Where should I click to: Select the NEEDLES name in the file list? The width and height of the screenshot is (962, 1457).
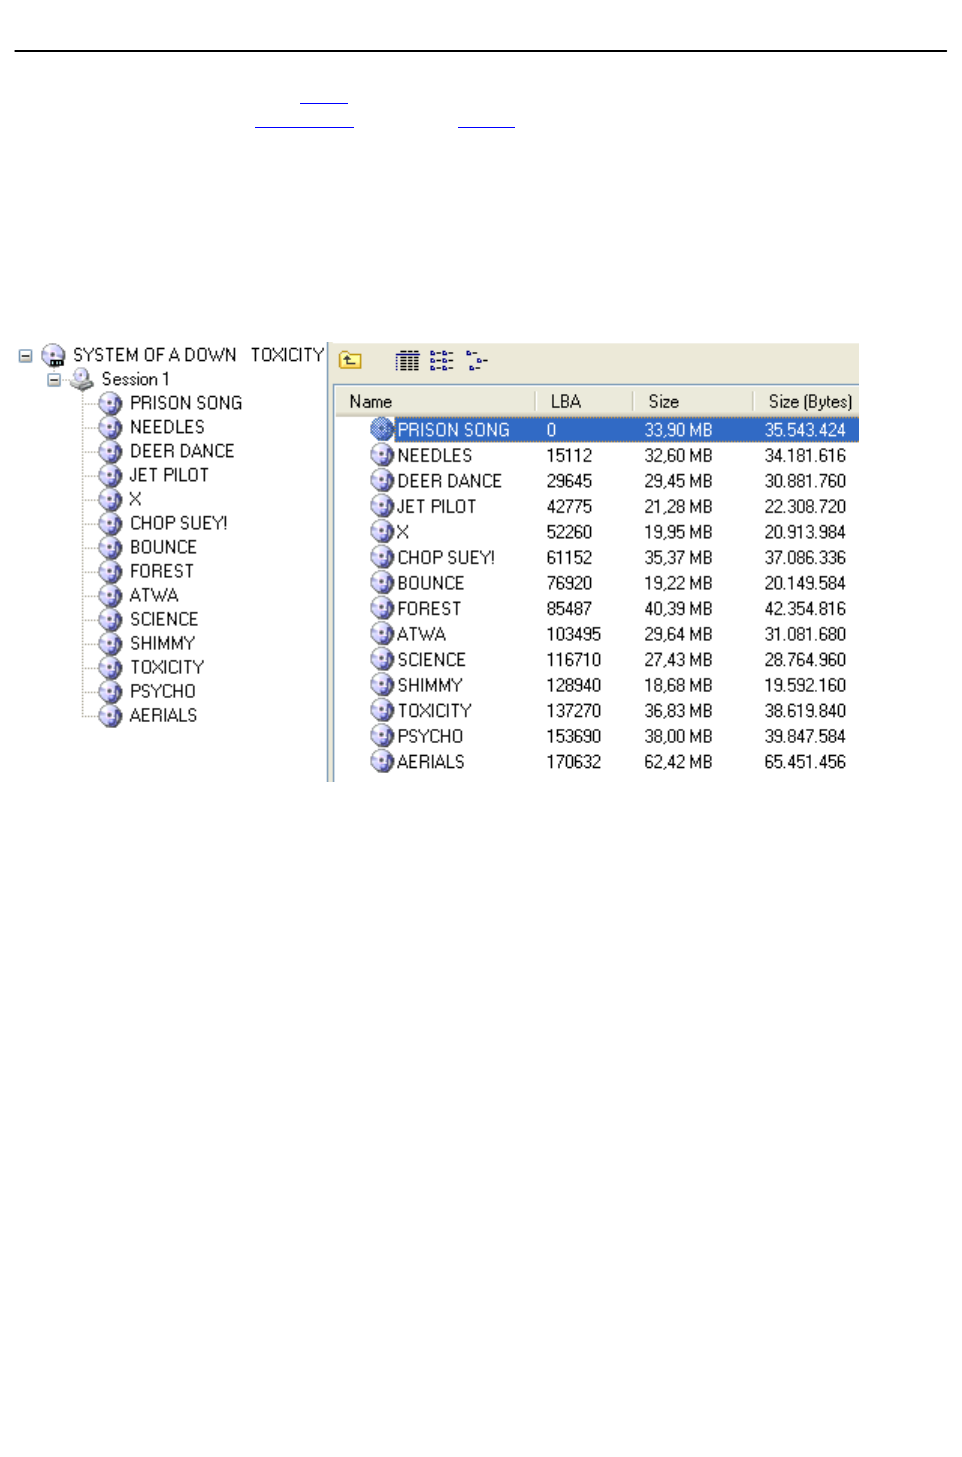435,455
